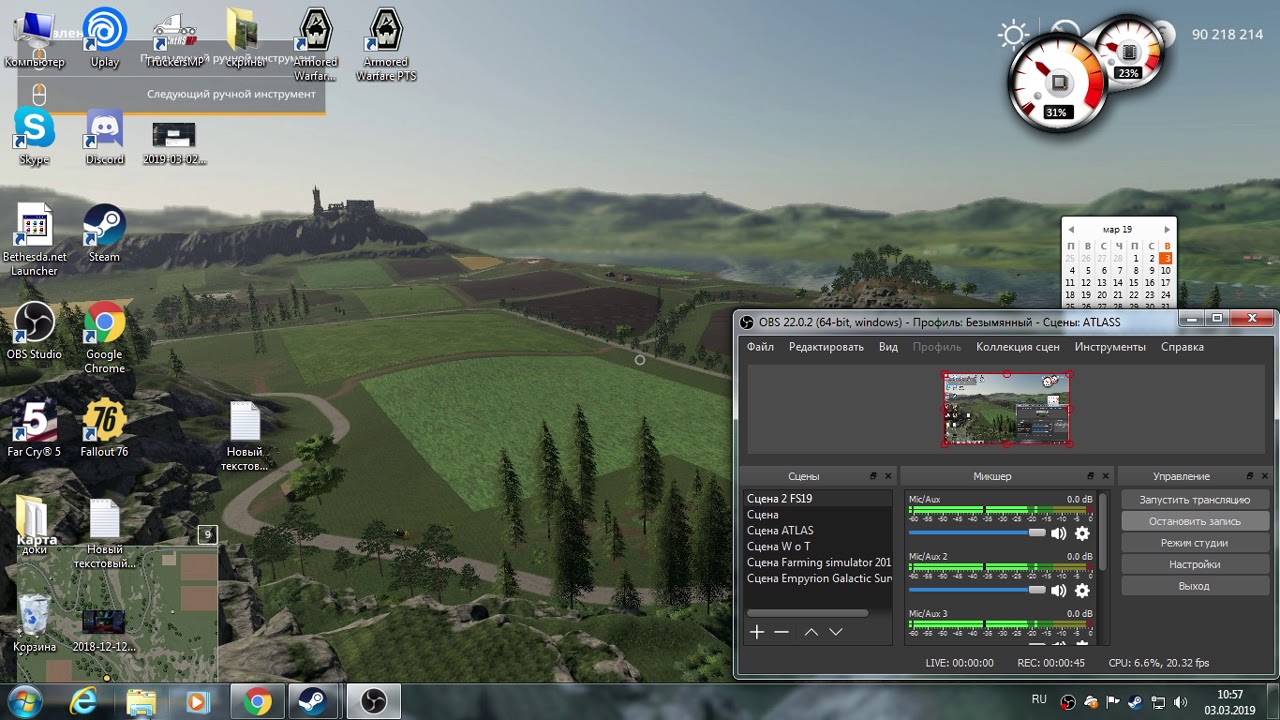Click the OBS preview thumbnail
1280x720 pixels.
pyautogui.click(x=1006, y=409)
